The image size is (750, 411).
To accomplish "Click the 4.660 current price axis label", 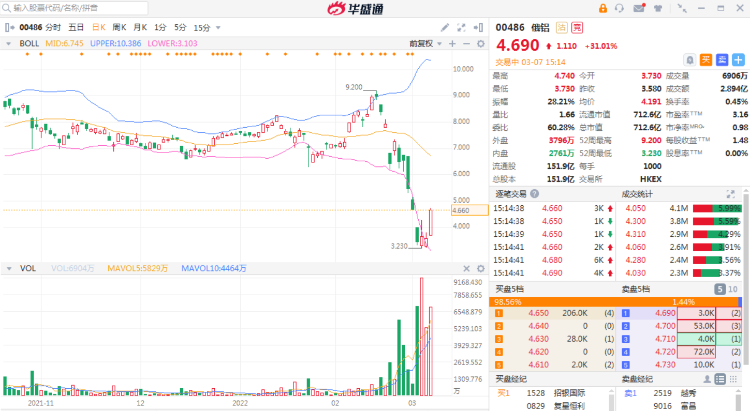I will (x=470, y=210).
